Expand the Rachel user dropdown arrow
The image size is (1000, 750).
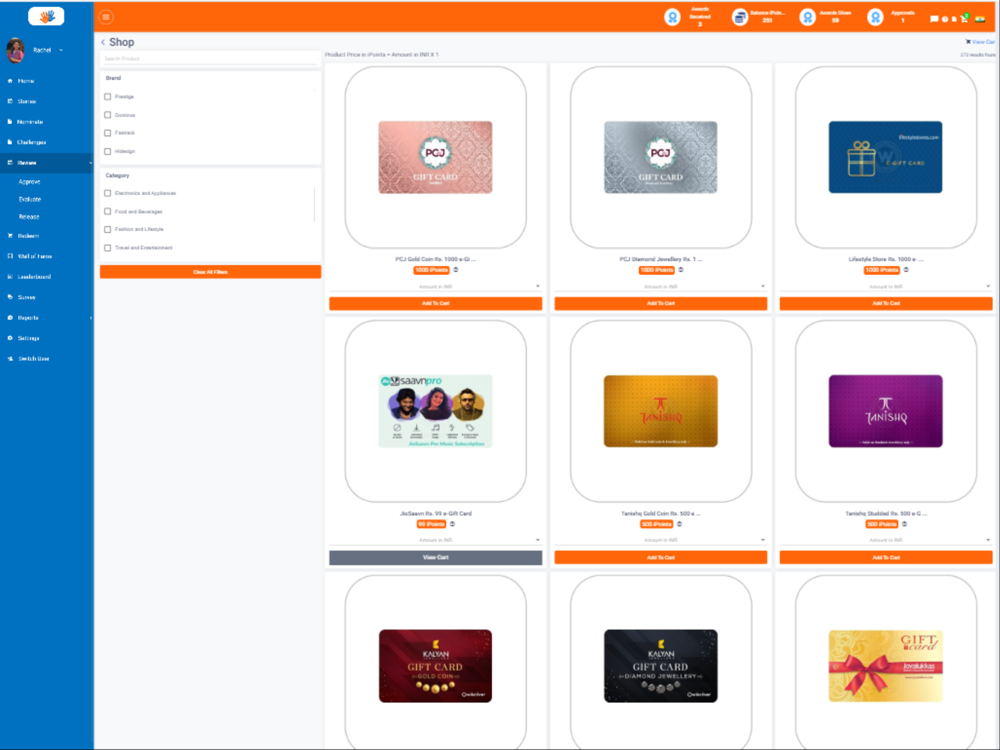click(61, 50)
